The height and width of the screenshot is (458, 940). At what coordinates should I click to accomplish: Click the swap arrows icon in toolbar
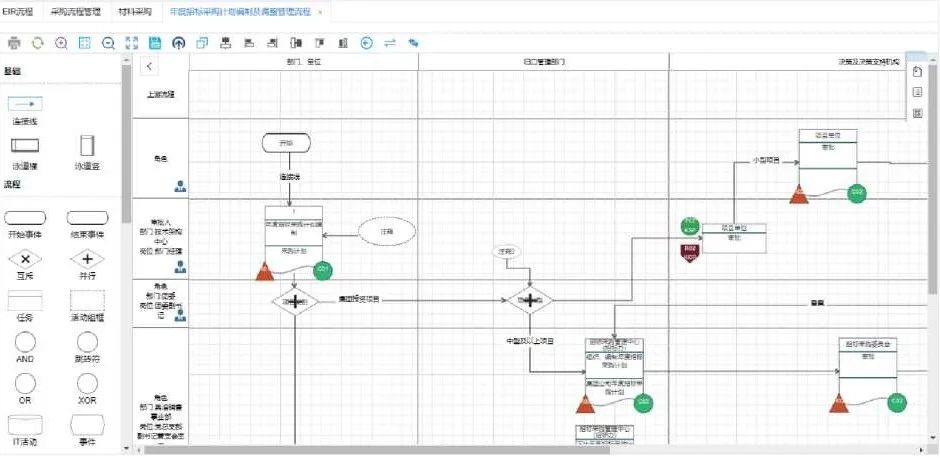point(390,43)
